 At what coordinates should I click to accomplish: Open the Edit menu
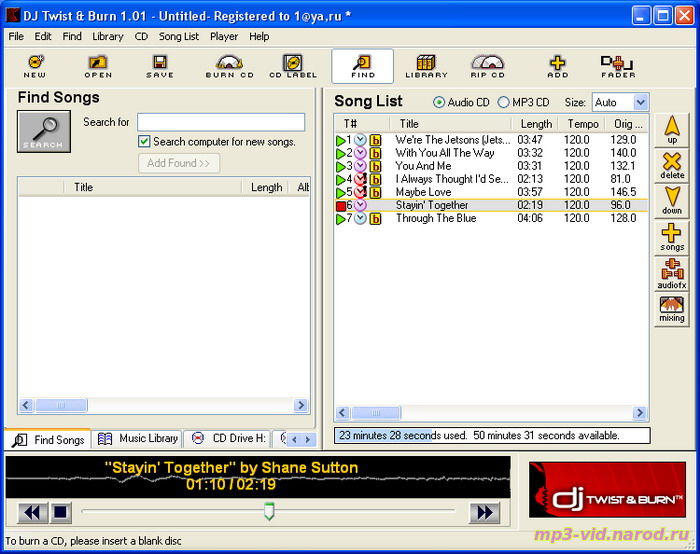coord(43,37)
